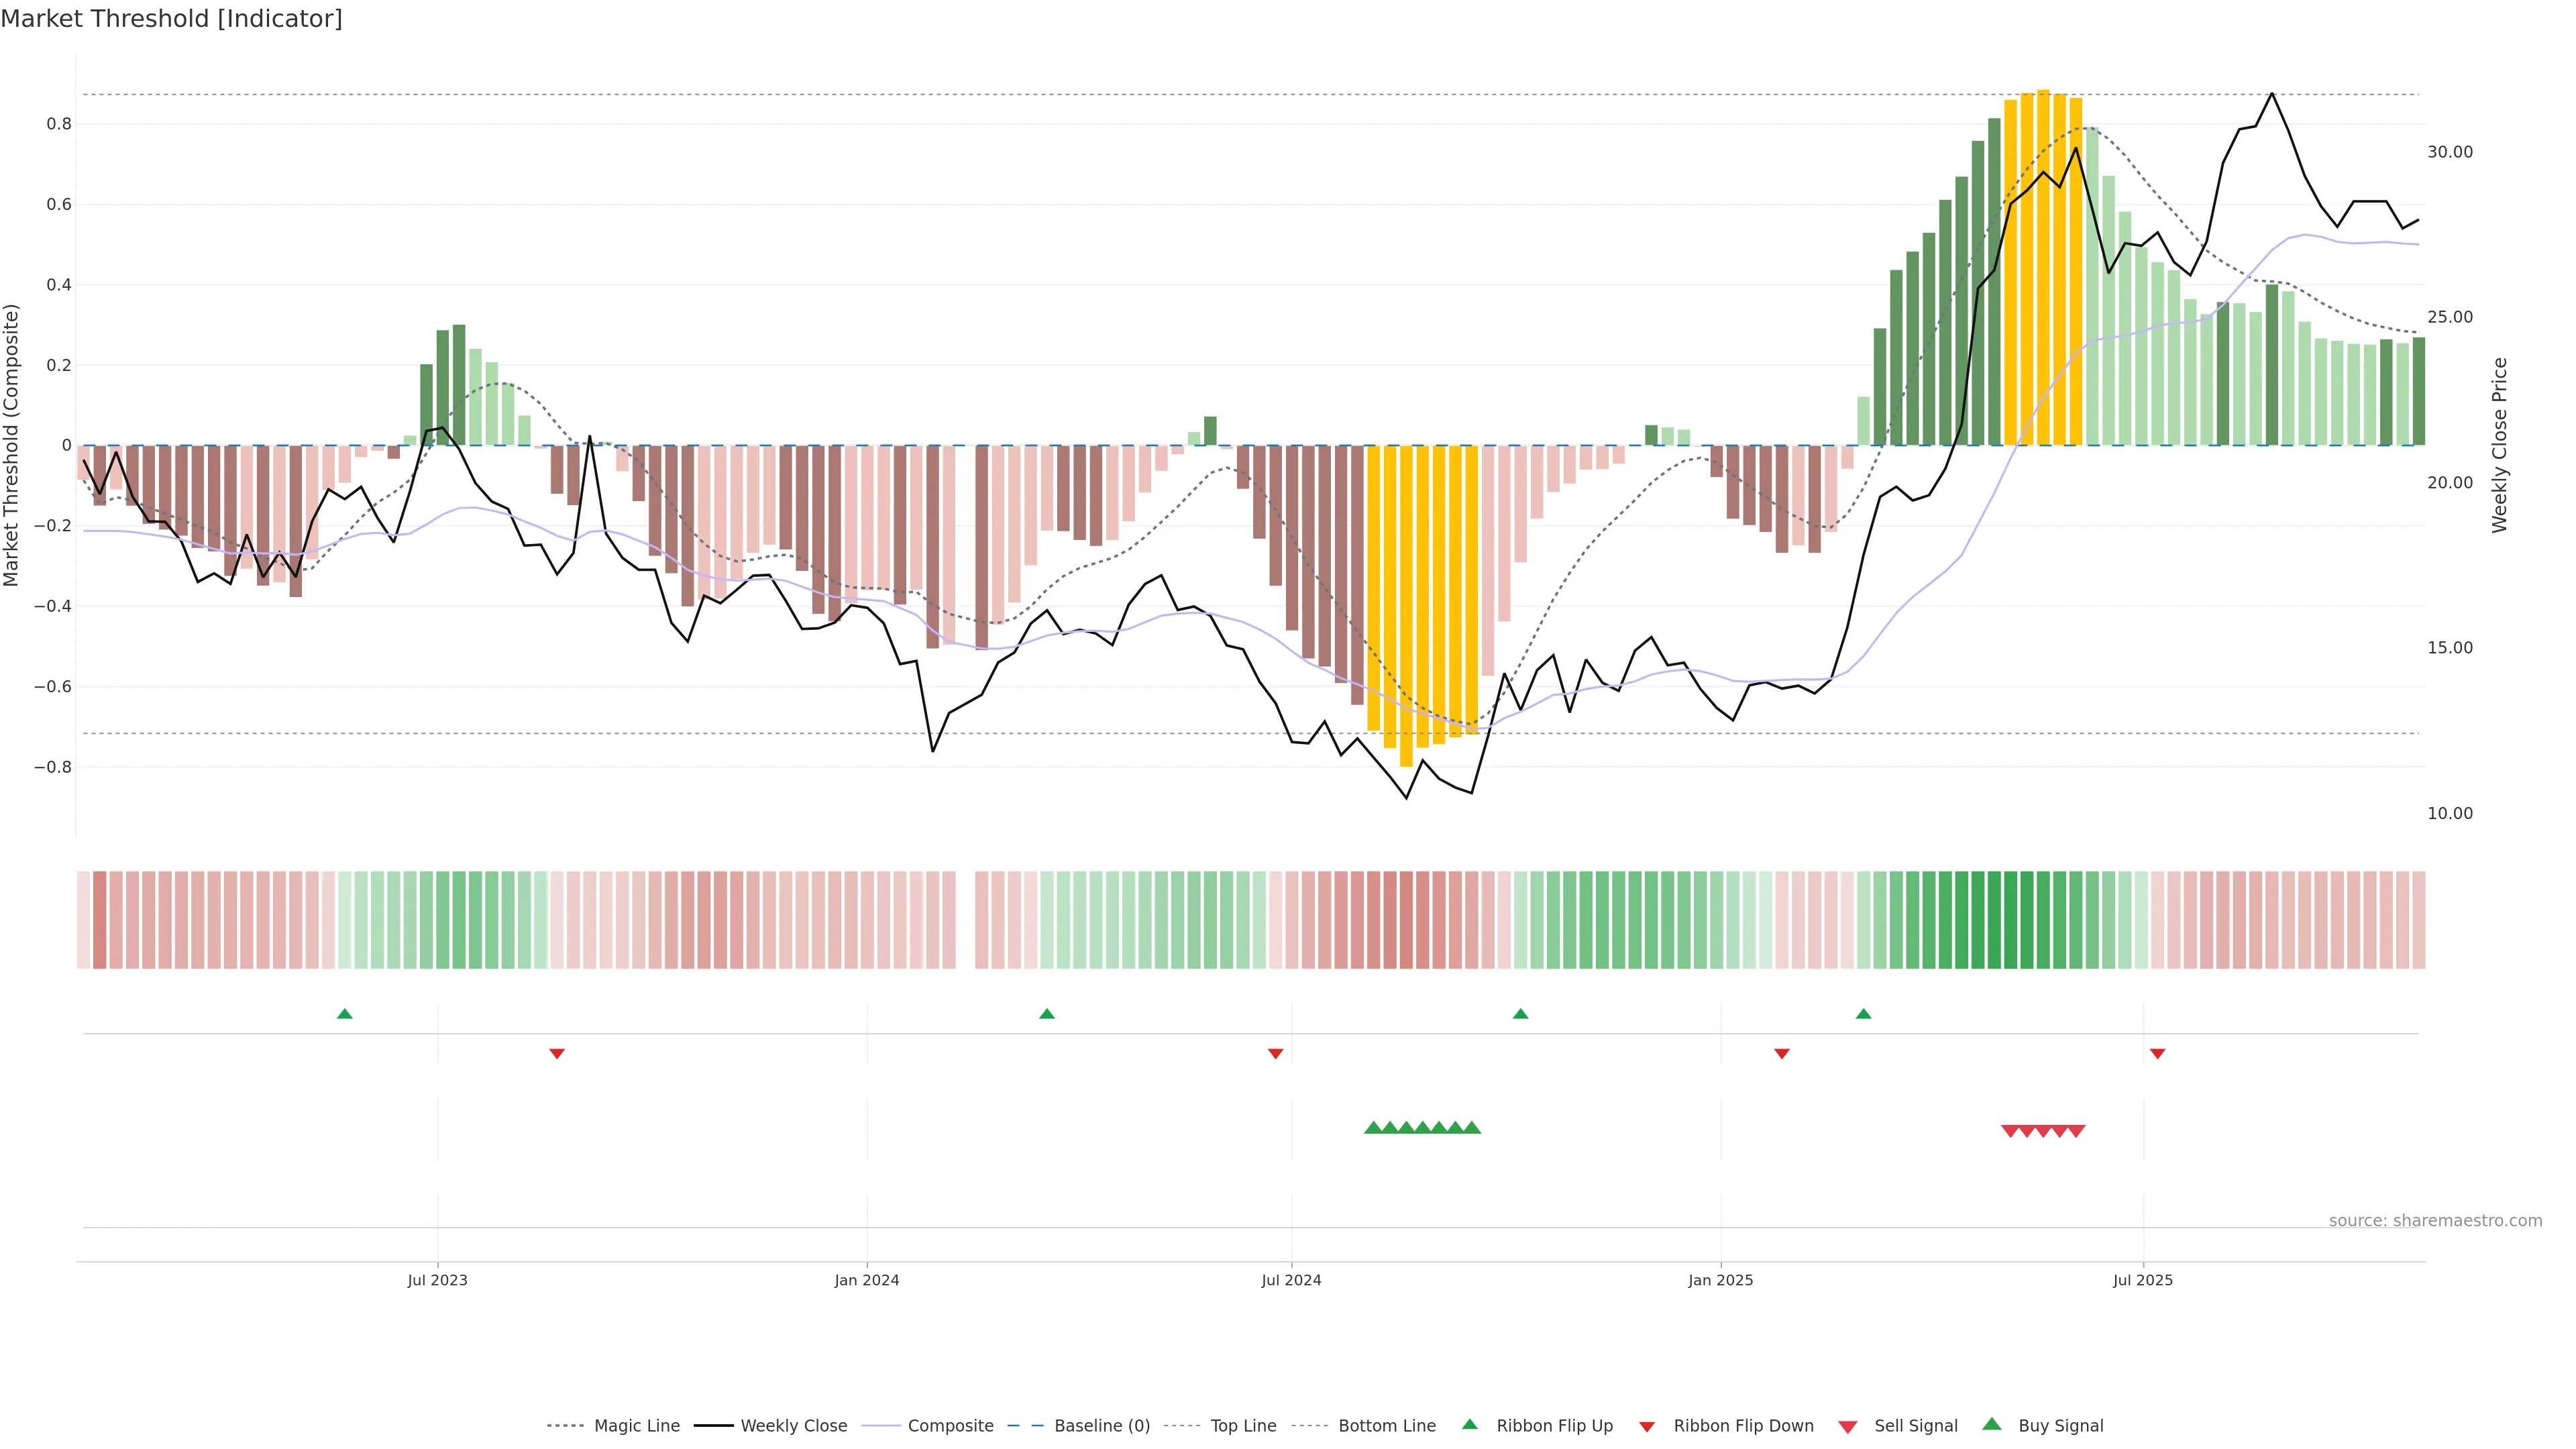Image resolution: width=2576 pixels, height=1449 pixels.
Task: Click the Jan 2024 axis label
Action: click(866, 1280)
